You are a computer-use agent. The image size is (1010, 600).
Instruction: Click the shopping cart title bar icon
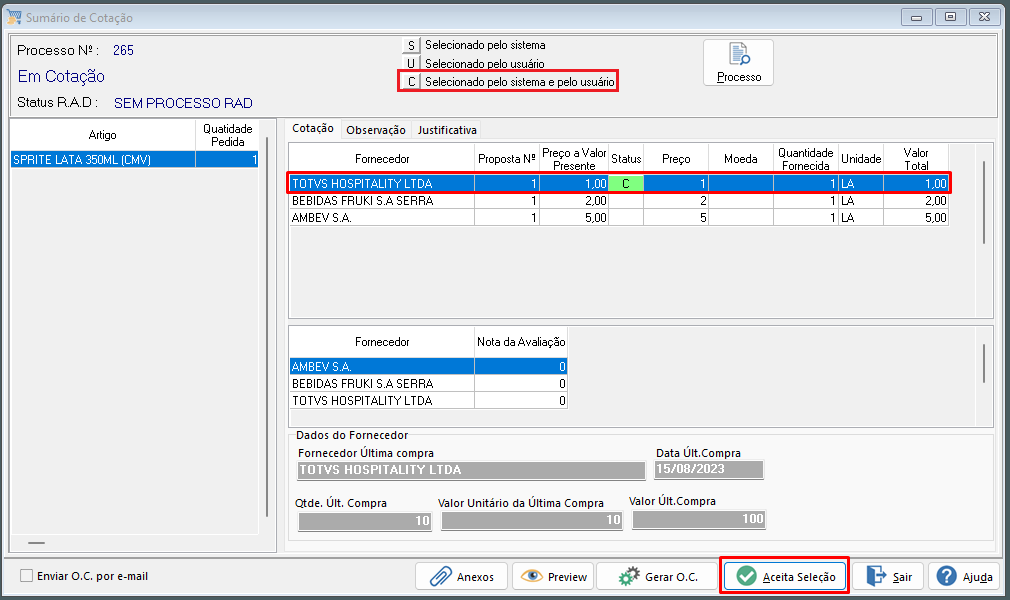click(x=14, y=17)
